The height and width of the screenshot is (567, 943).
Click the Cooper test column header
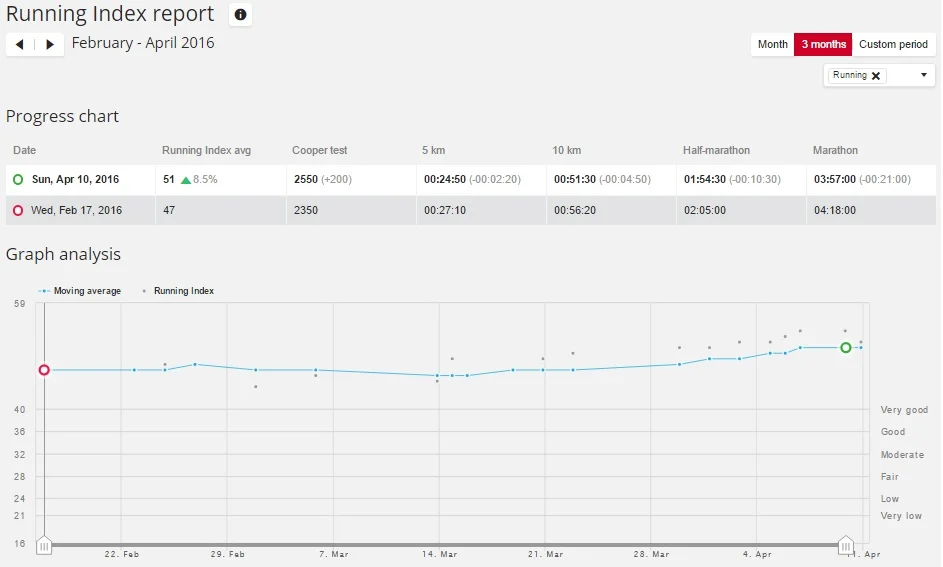[320, 150]
